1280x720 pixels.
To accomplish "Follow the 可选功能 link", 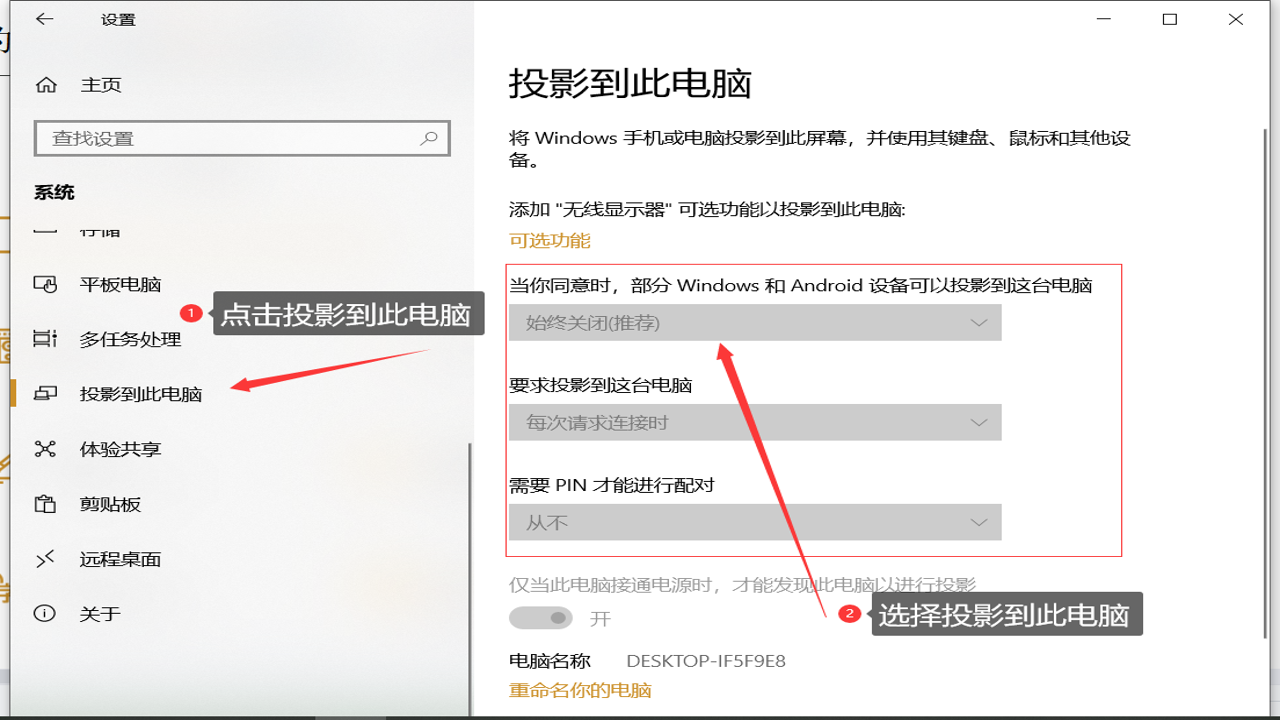I will click(550, 241).
